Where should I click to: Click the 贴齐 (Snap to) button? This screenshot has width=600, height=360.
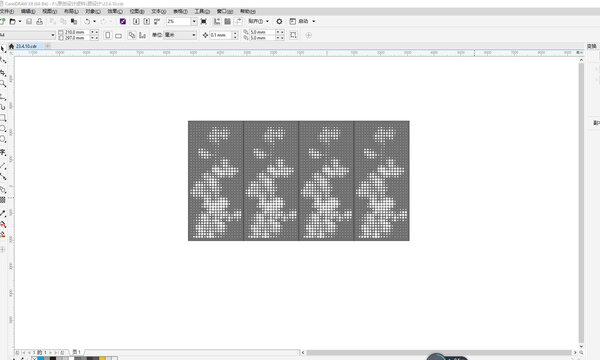click(259, 21)
